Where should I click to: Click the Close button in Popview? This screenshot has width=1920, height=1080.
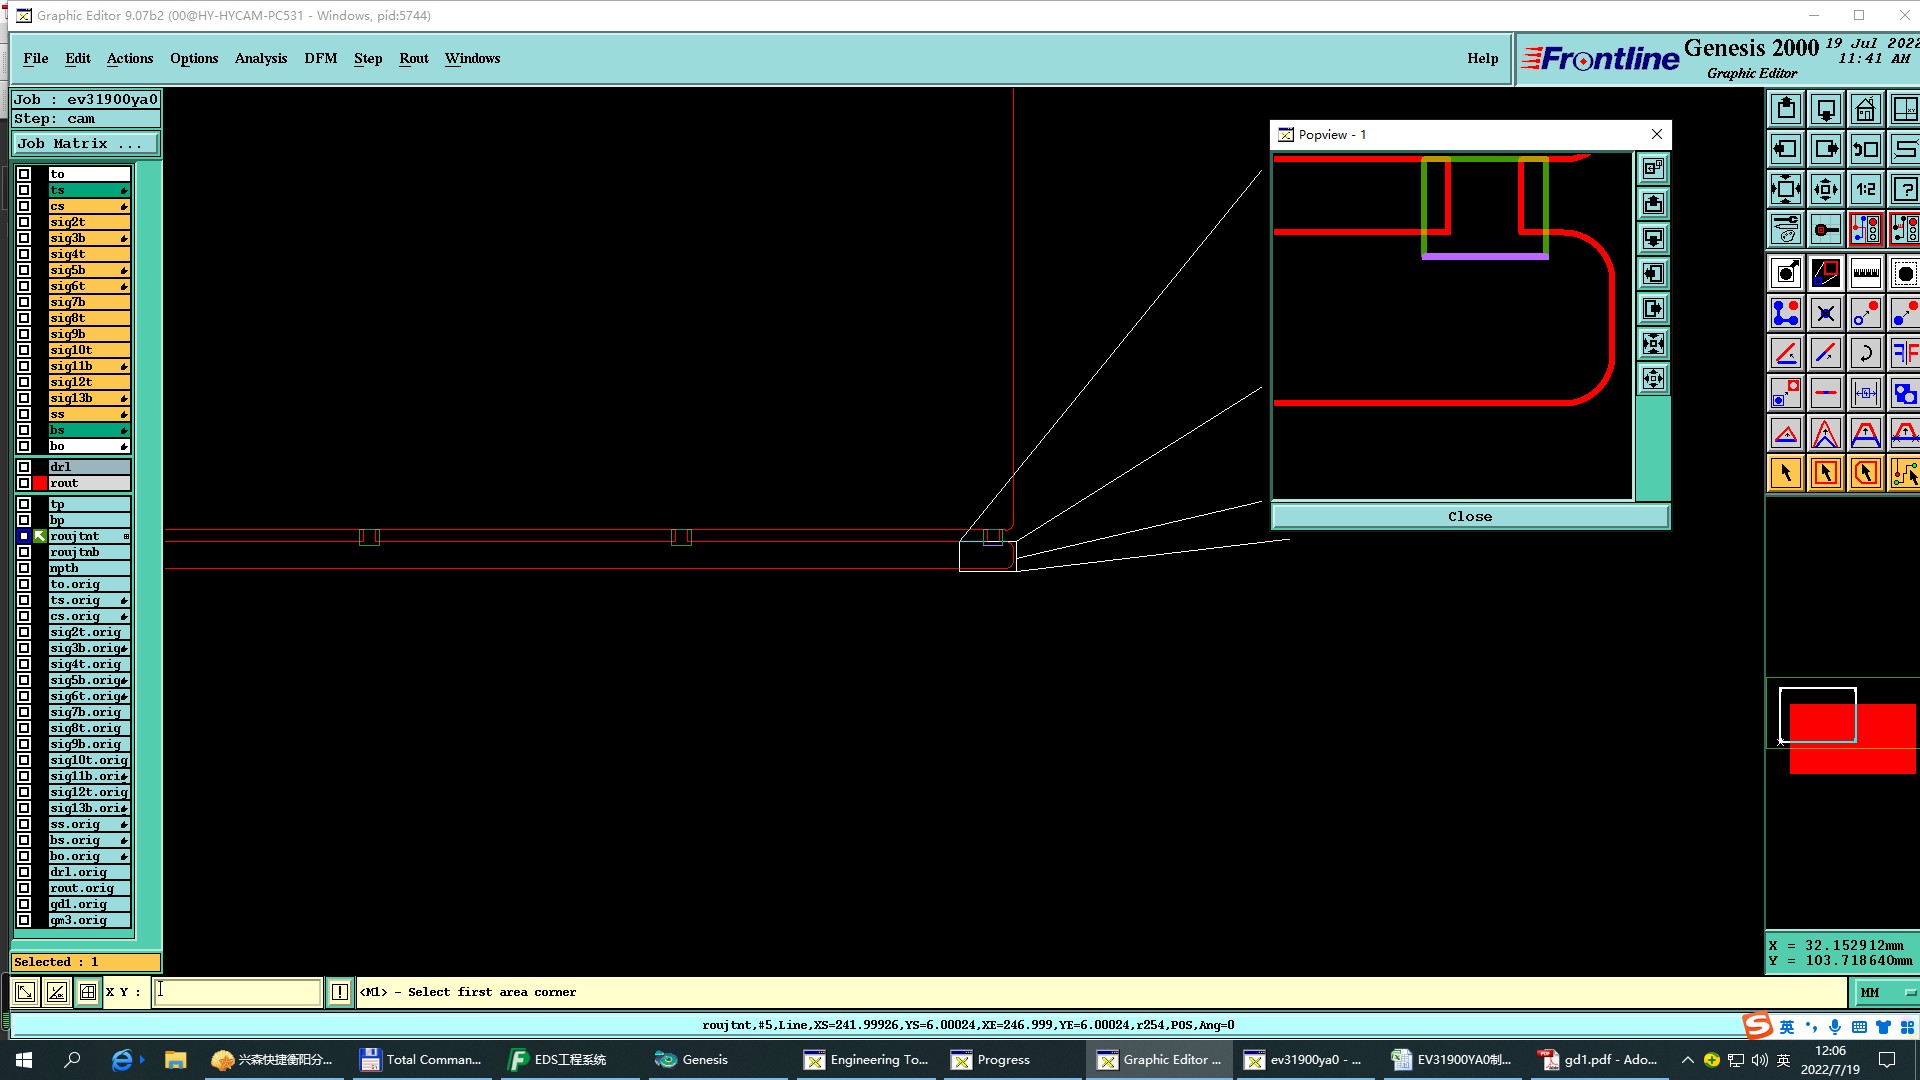point(1469,516)
